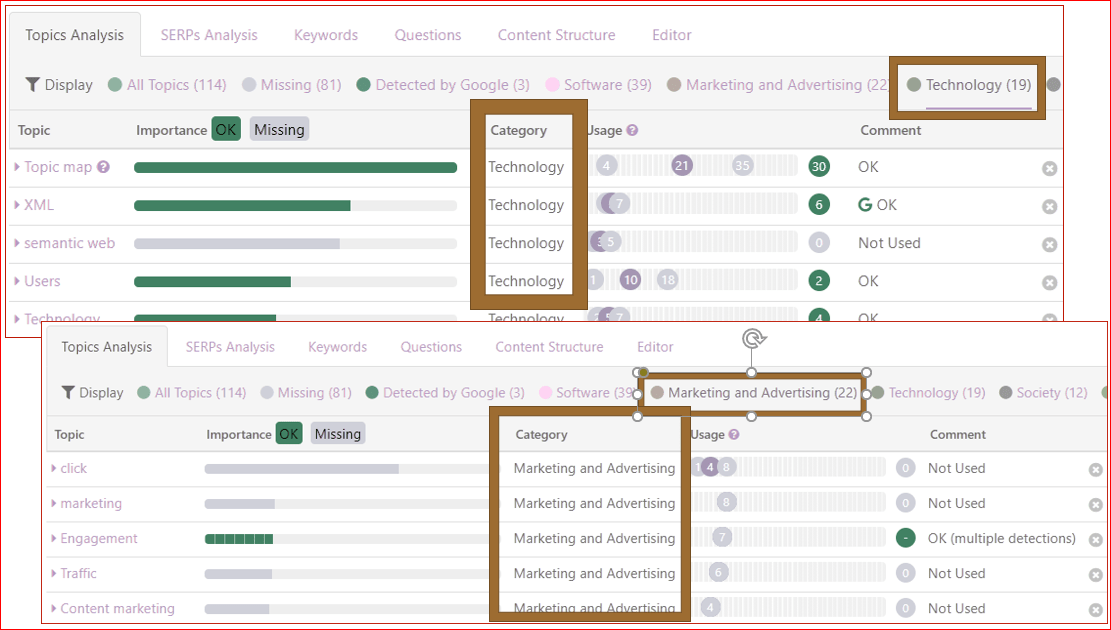Open the help icon beside Topic map
The height and width of the screenshot is (630, 1111).
[103, 167]
